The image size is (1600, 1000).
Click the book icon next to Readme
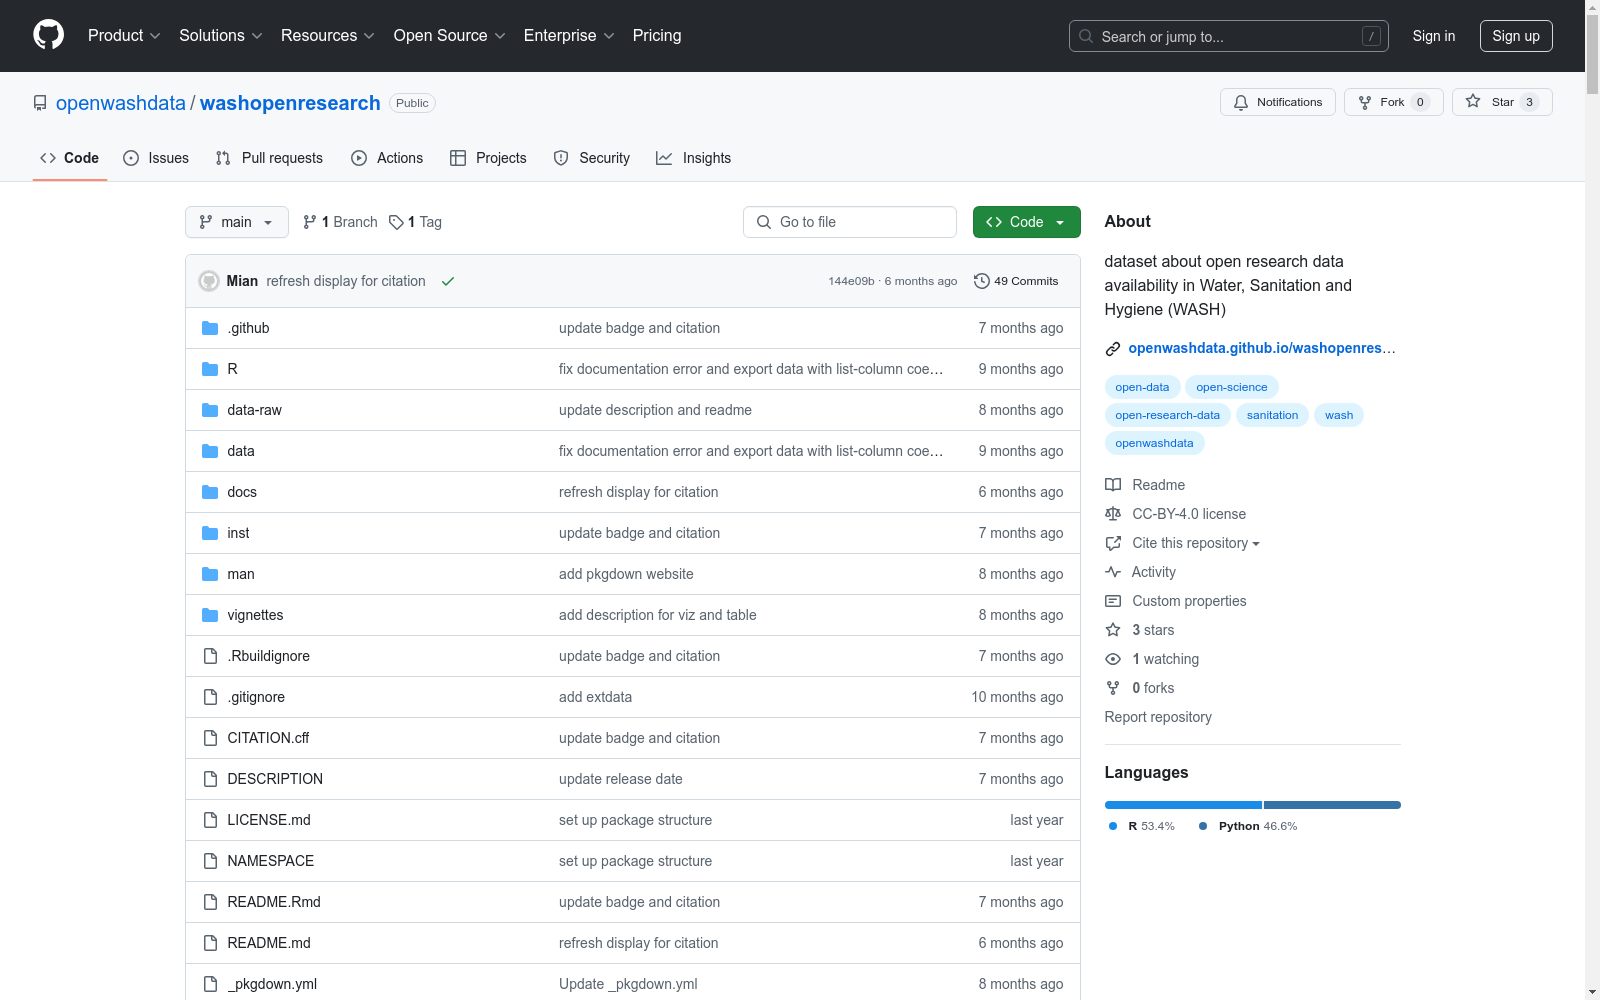[x=1113, y=485]
